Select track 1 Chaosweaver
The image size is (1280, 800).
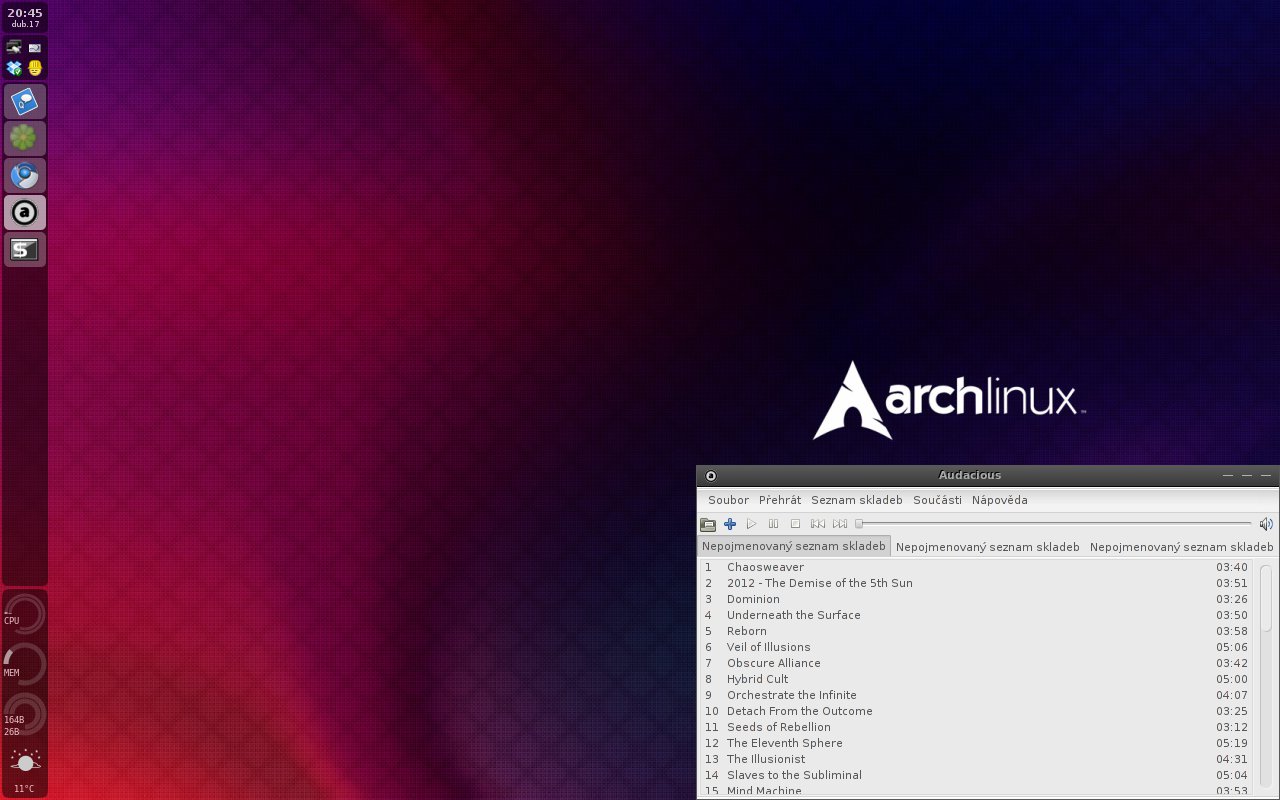[976, 567]
